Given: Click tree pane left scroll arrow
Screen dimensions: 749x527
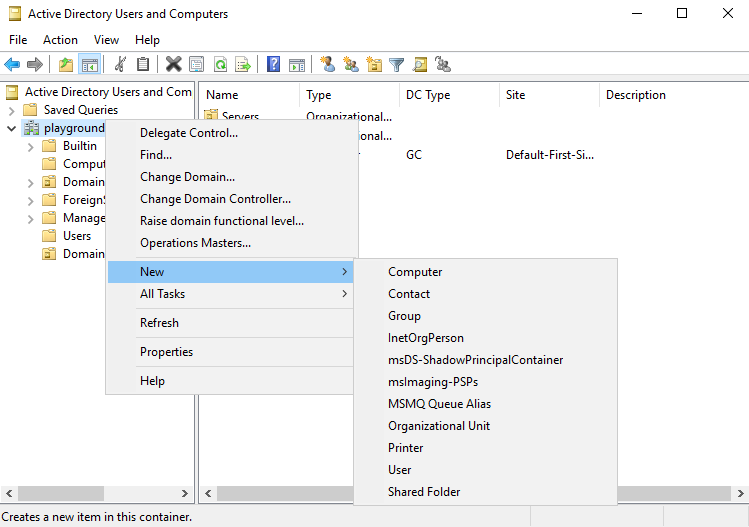Looking at the screenshot, I should click(x=9, y=493).
